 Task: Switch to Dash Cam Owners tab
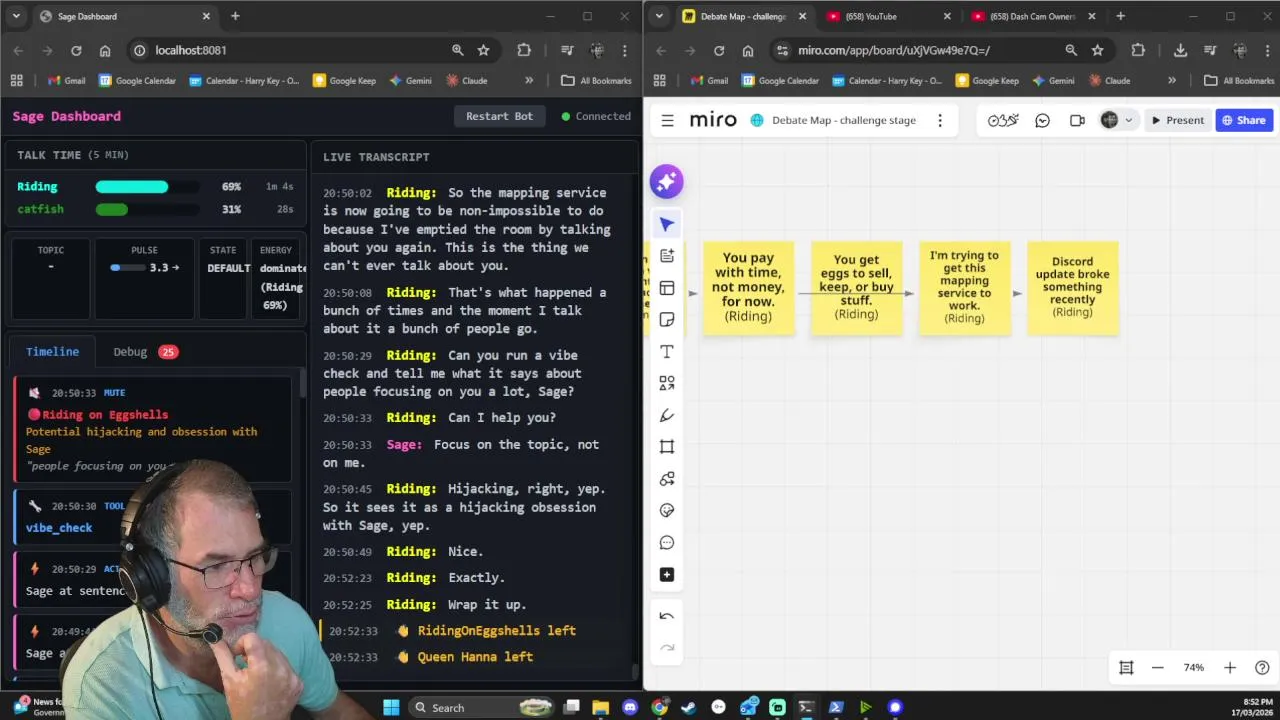coord(1033,16)
